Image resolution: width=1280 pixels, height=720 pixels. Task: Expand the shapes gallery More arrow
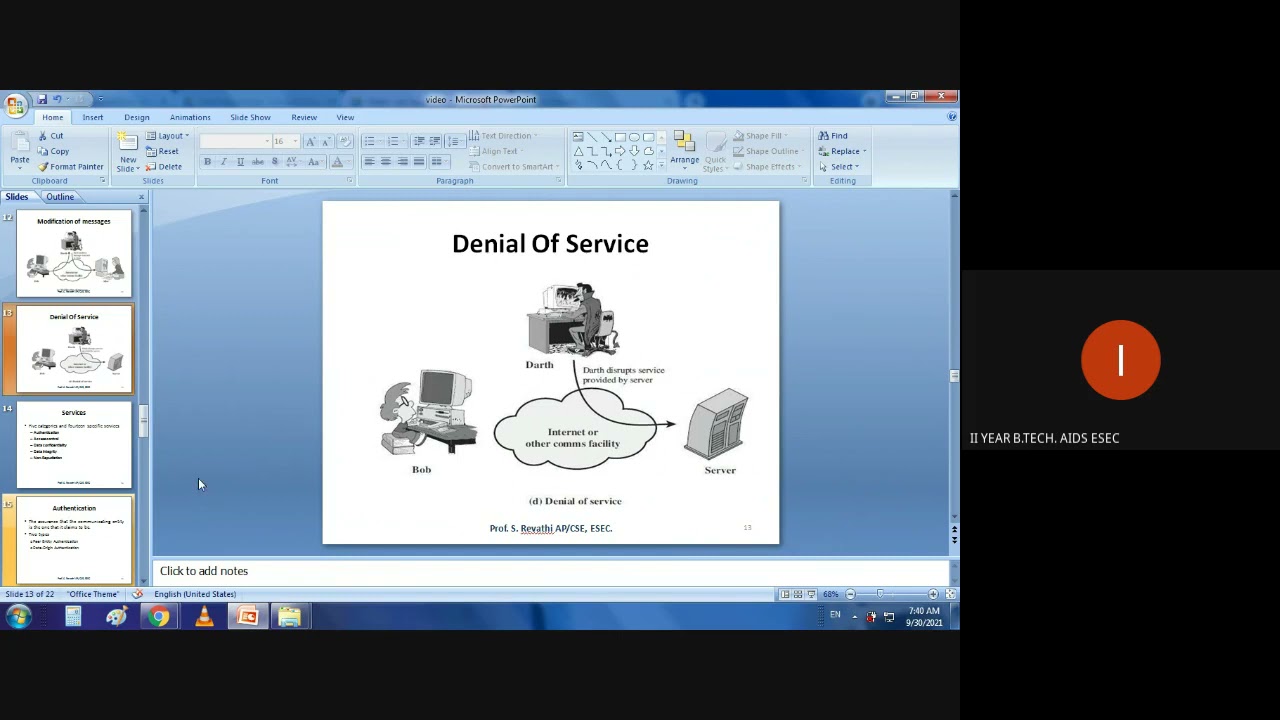click(662, 165)
